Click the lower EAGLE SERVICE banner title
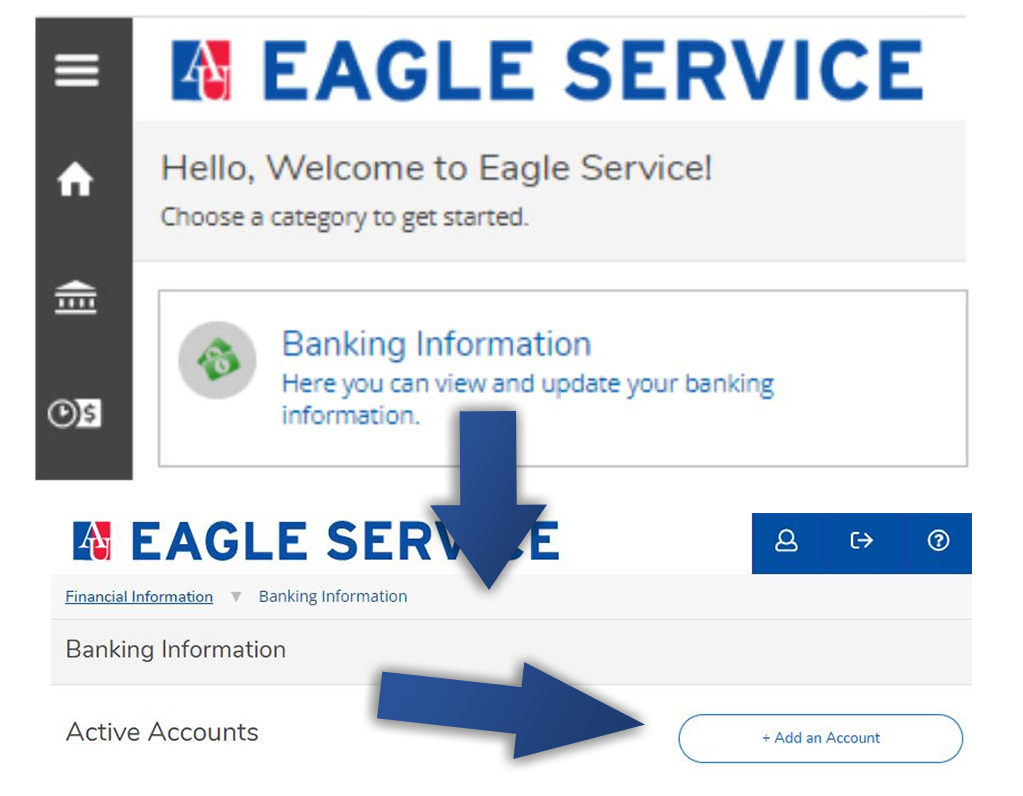This screenshot has width=1023, height=796. [346, 541]
